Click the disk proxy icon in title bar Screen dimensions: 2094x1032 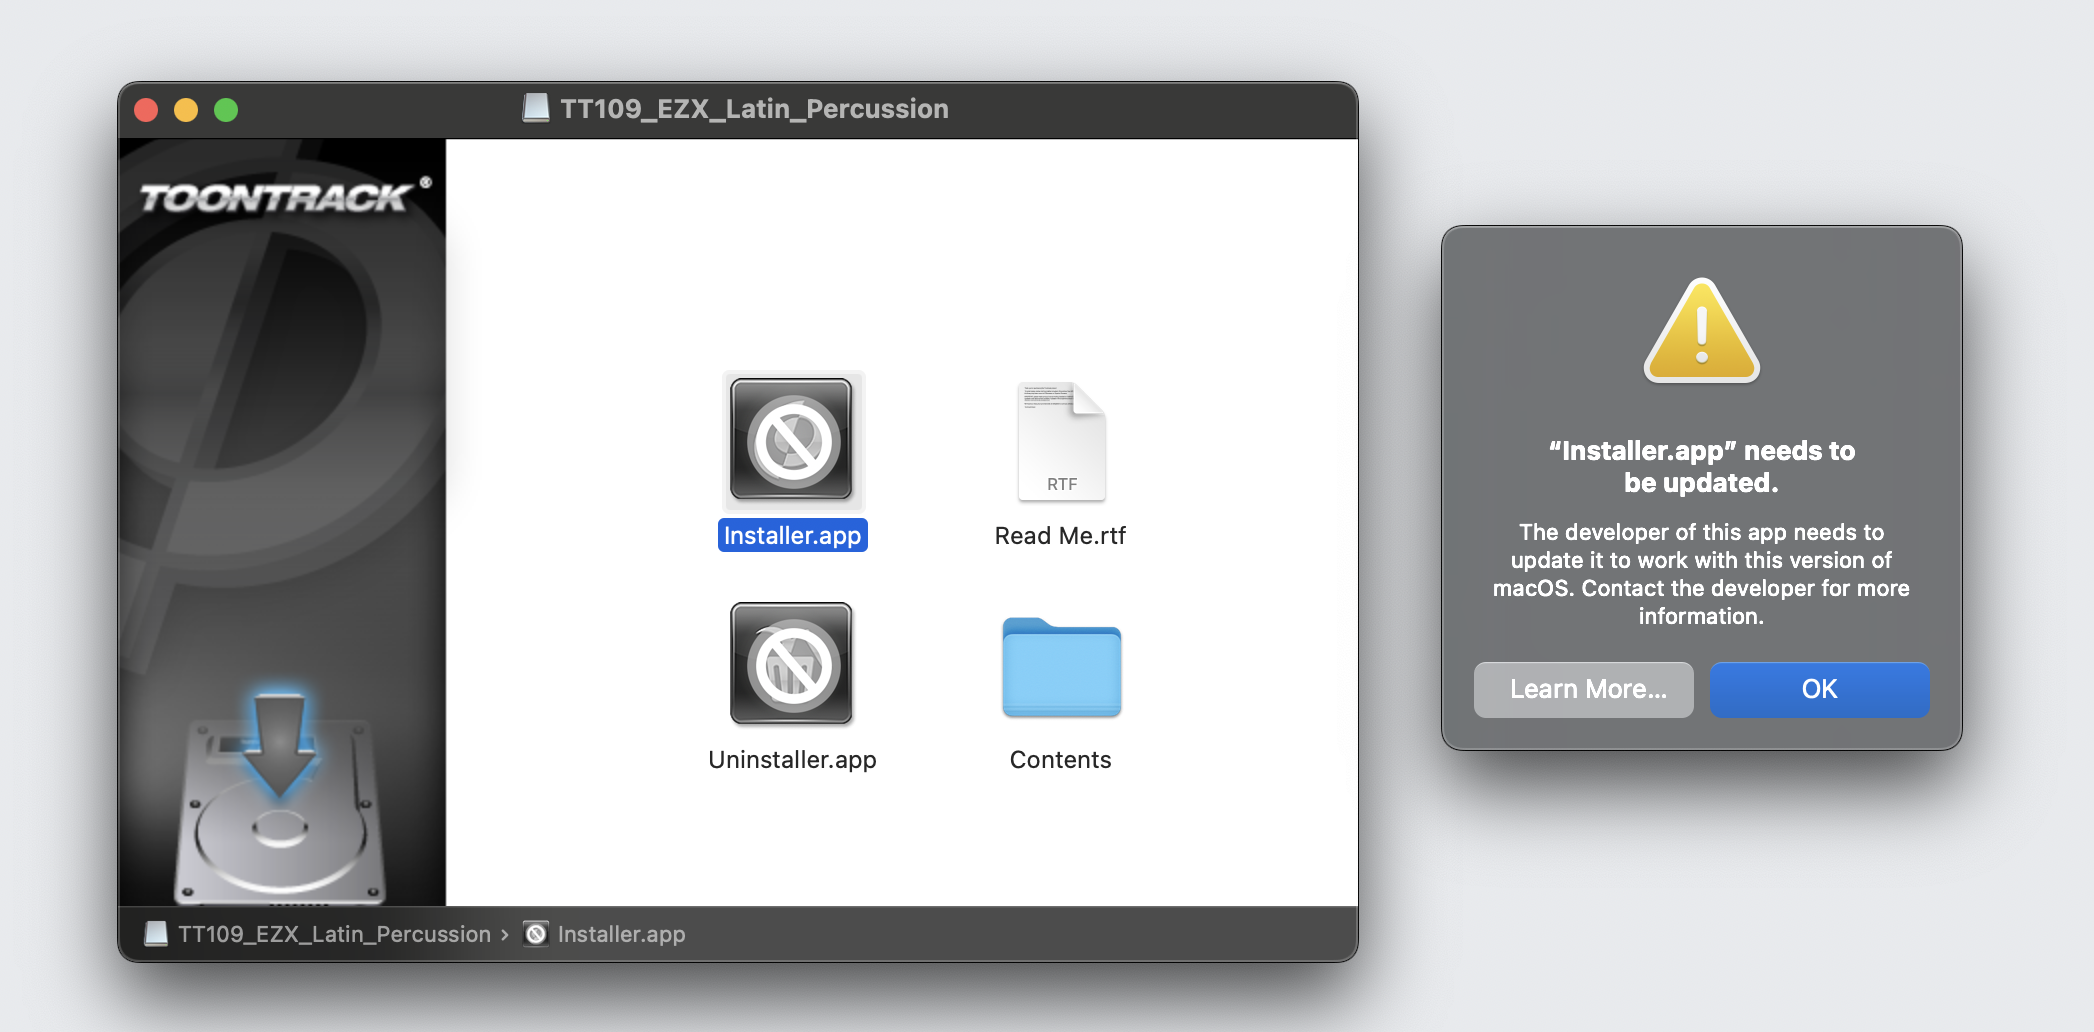pos(536,108)
